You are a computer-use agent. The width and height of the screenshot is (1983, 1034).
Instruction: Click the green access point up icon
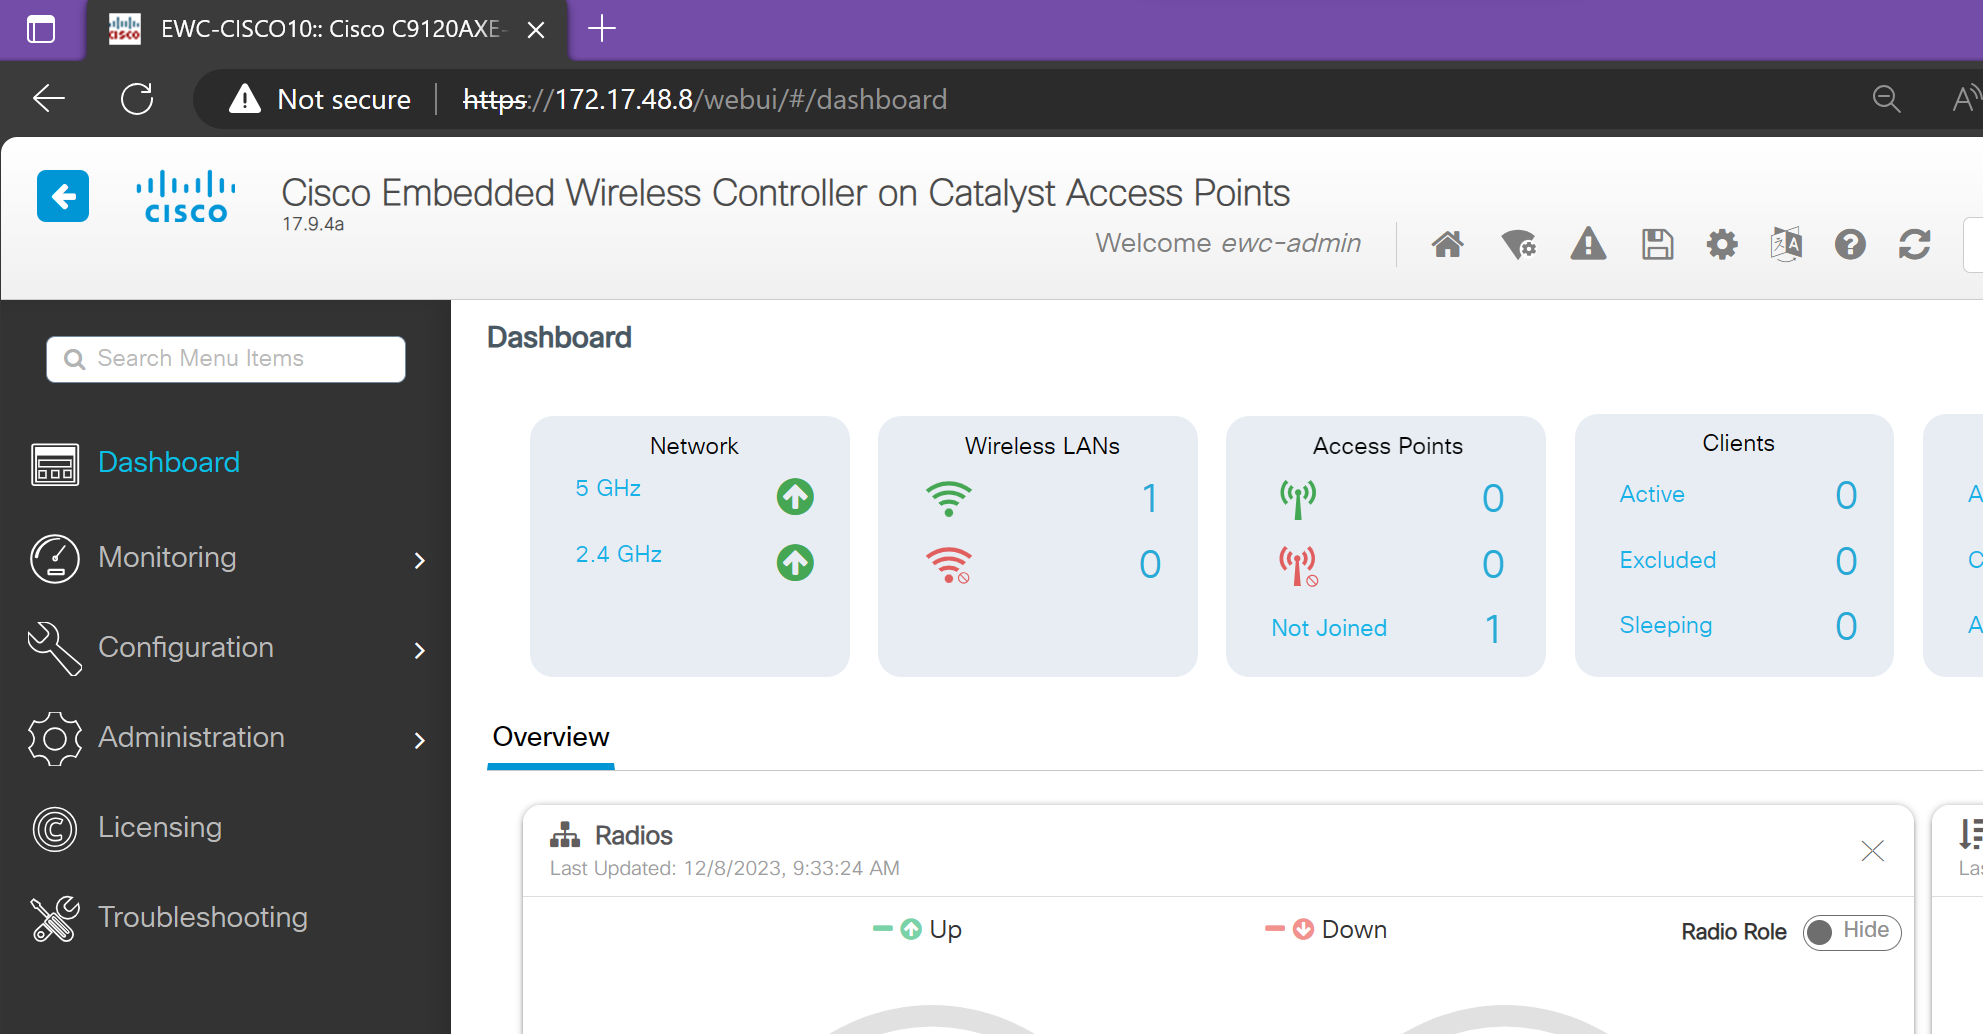[1298, 499]
